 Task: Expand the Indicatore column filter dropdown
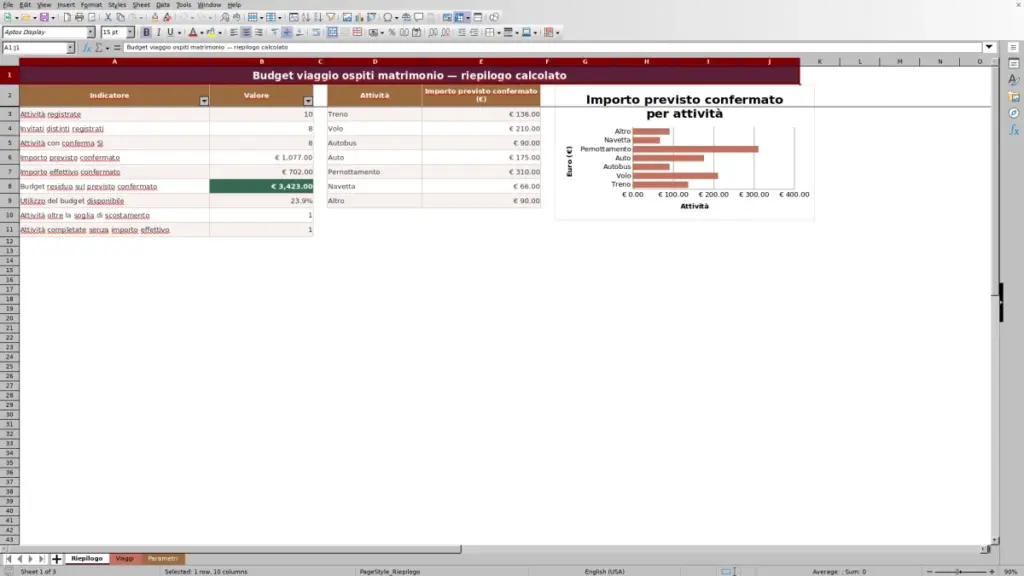(x=204, y=101)
